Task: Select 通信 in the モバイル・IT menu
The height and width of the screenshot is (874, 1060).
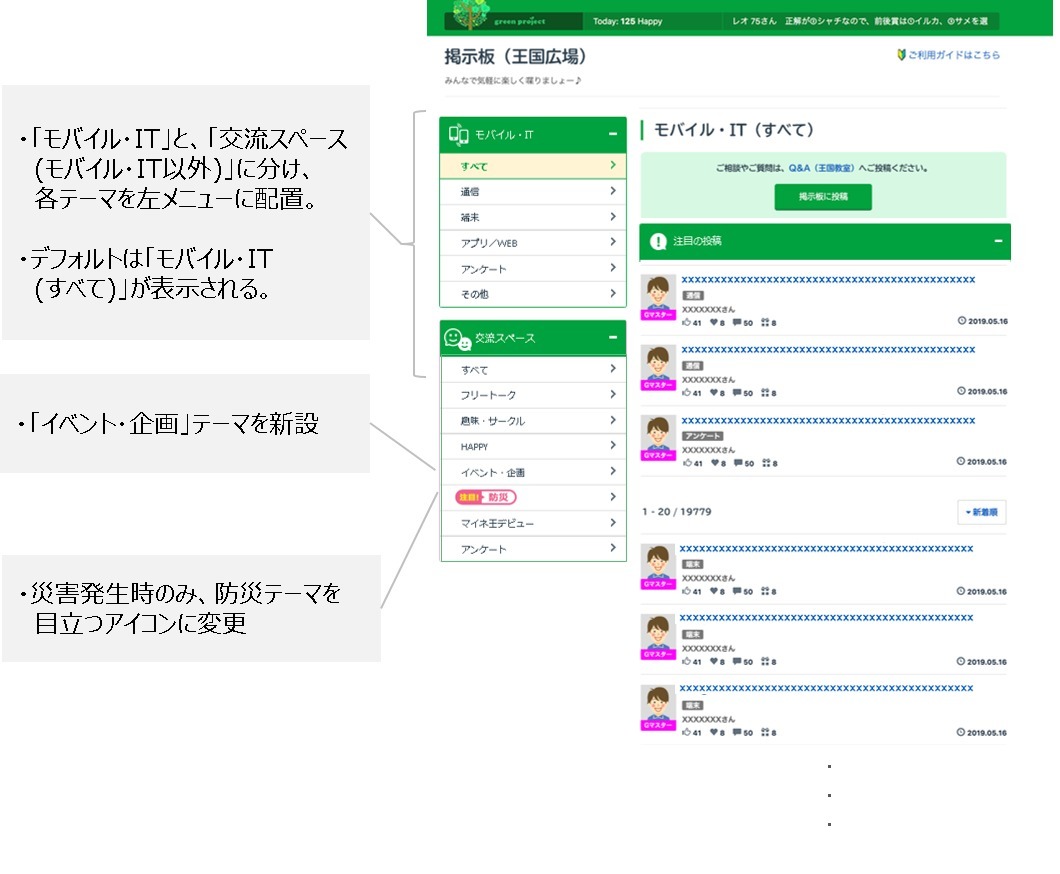Action: 532,191
